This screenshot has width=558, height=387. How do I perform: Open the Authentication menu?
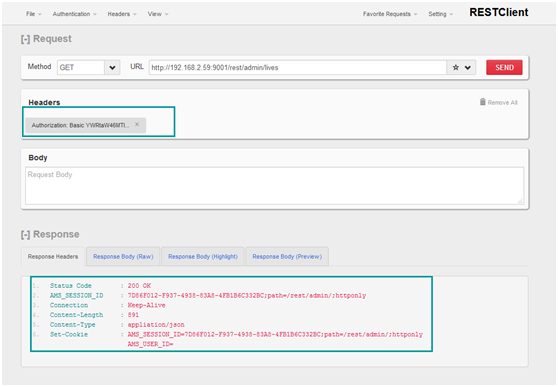(74, 14)
